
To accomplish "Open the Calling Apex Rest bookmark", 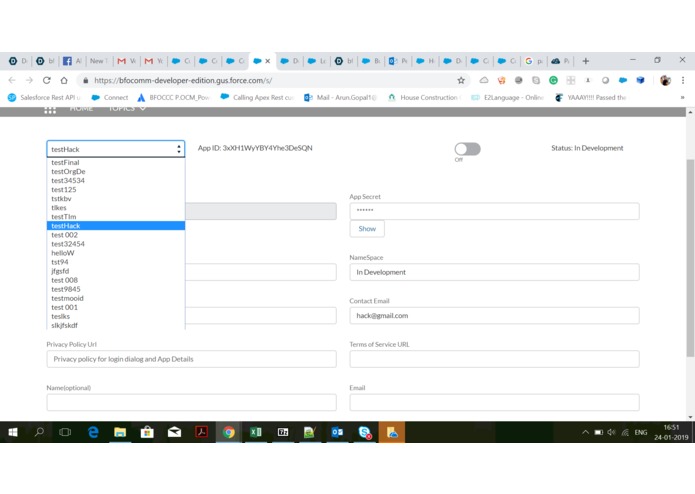I will click(257, 97).
